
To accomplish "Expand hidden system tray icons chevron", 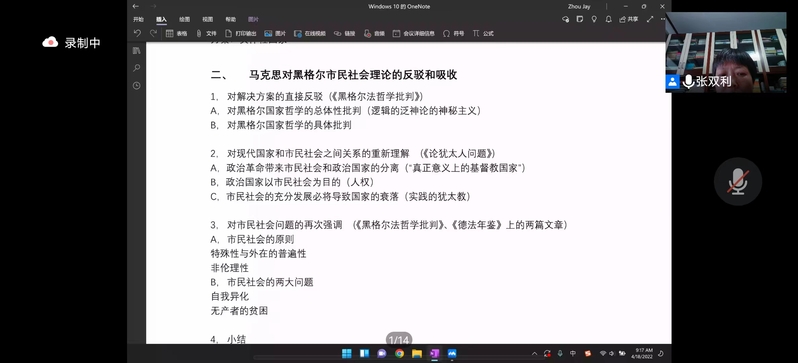I will pos(534,353).
